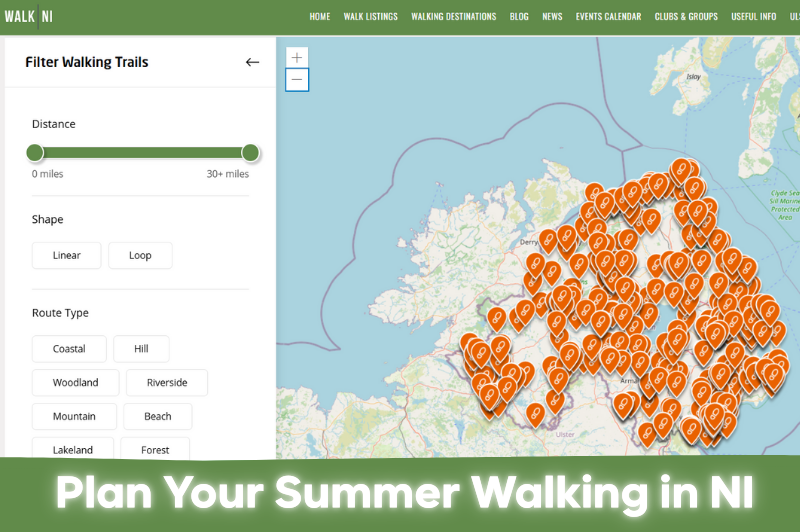This screenshot has height=532, width=800.
Task: Zoom out on the map
Action: point(297,80)
